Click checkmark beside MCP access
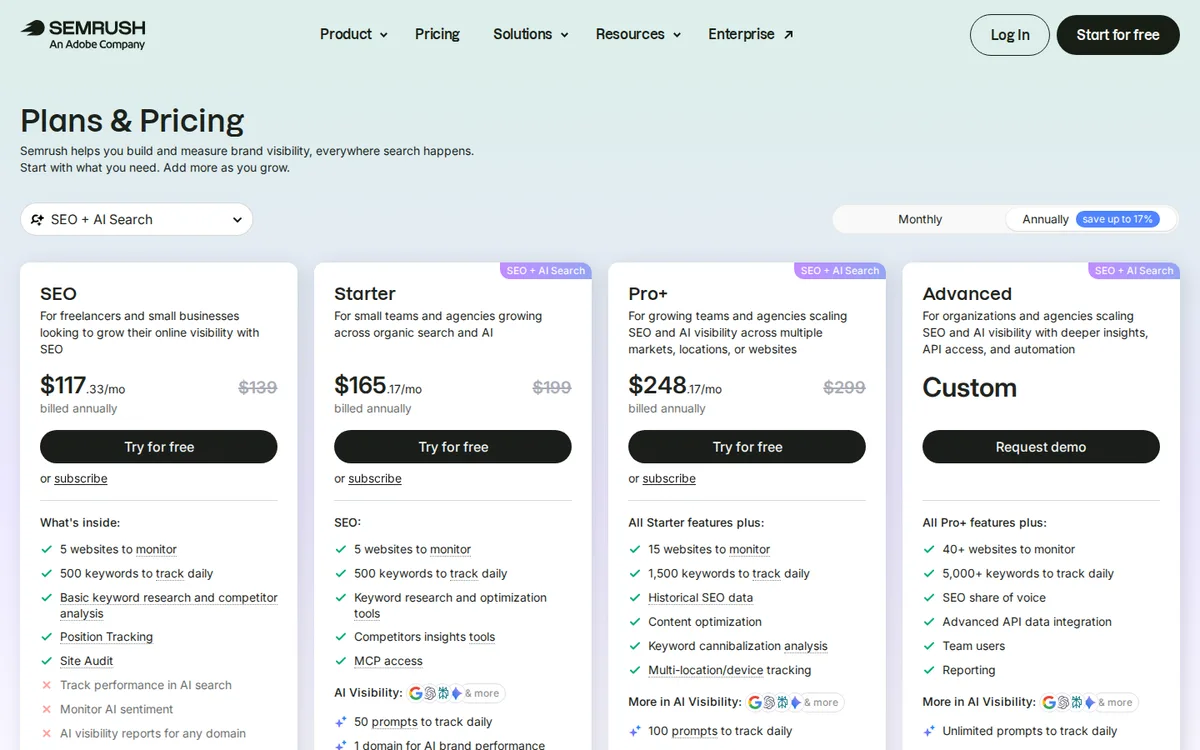The width and height of the screenshot is (1200, 750). pyautogui.click(x=340, y=661)
